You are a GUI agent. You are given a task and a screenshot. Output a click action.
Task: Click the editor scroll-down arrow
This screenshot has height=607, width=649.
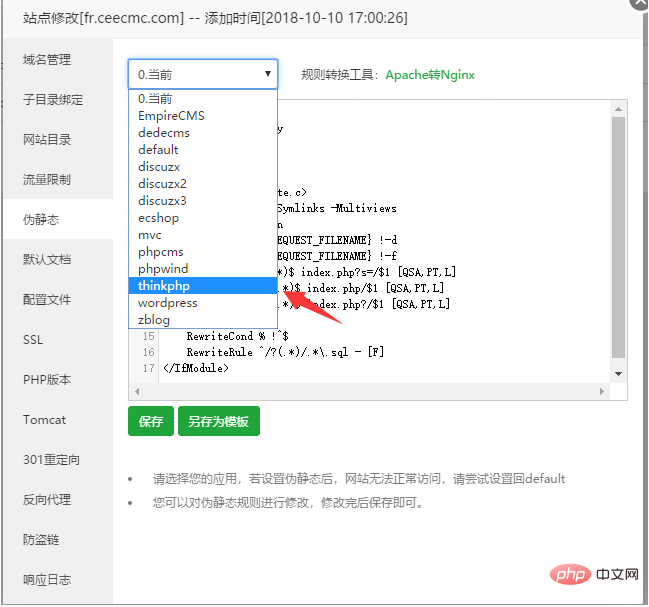coord(618,374)
